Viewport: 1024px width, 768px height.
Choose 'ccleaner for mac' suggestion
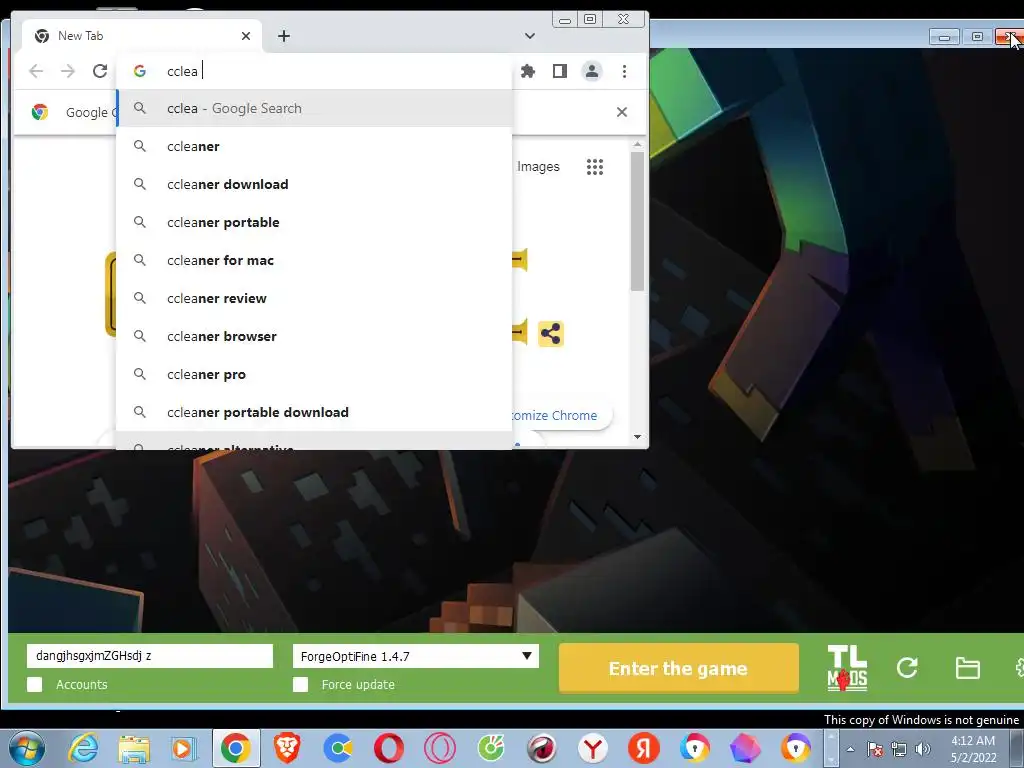pos(313,260)
